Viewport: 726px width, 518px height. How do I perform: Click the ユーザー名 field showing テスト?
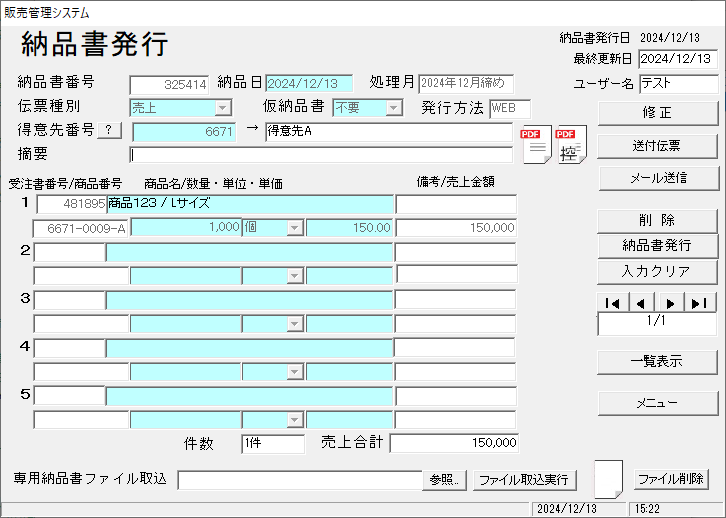tap(678, 84)
